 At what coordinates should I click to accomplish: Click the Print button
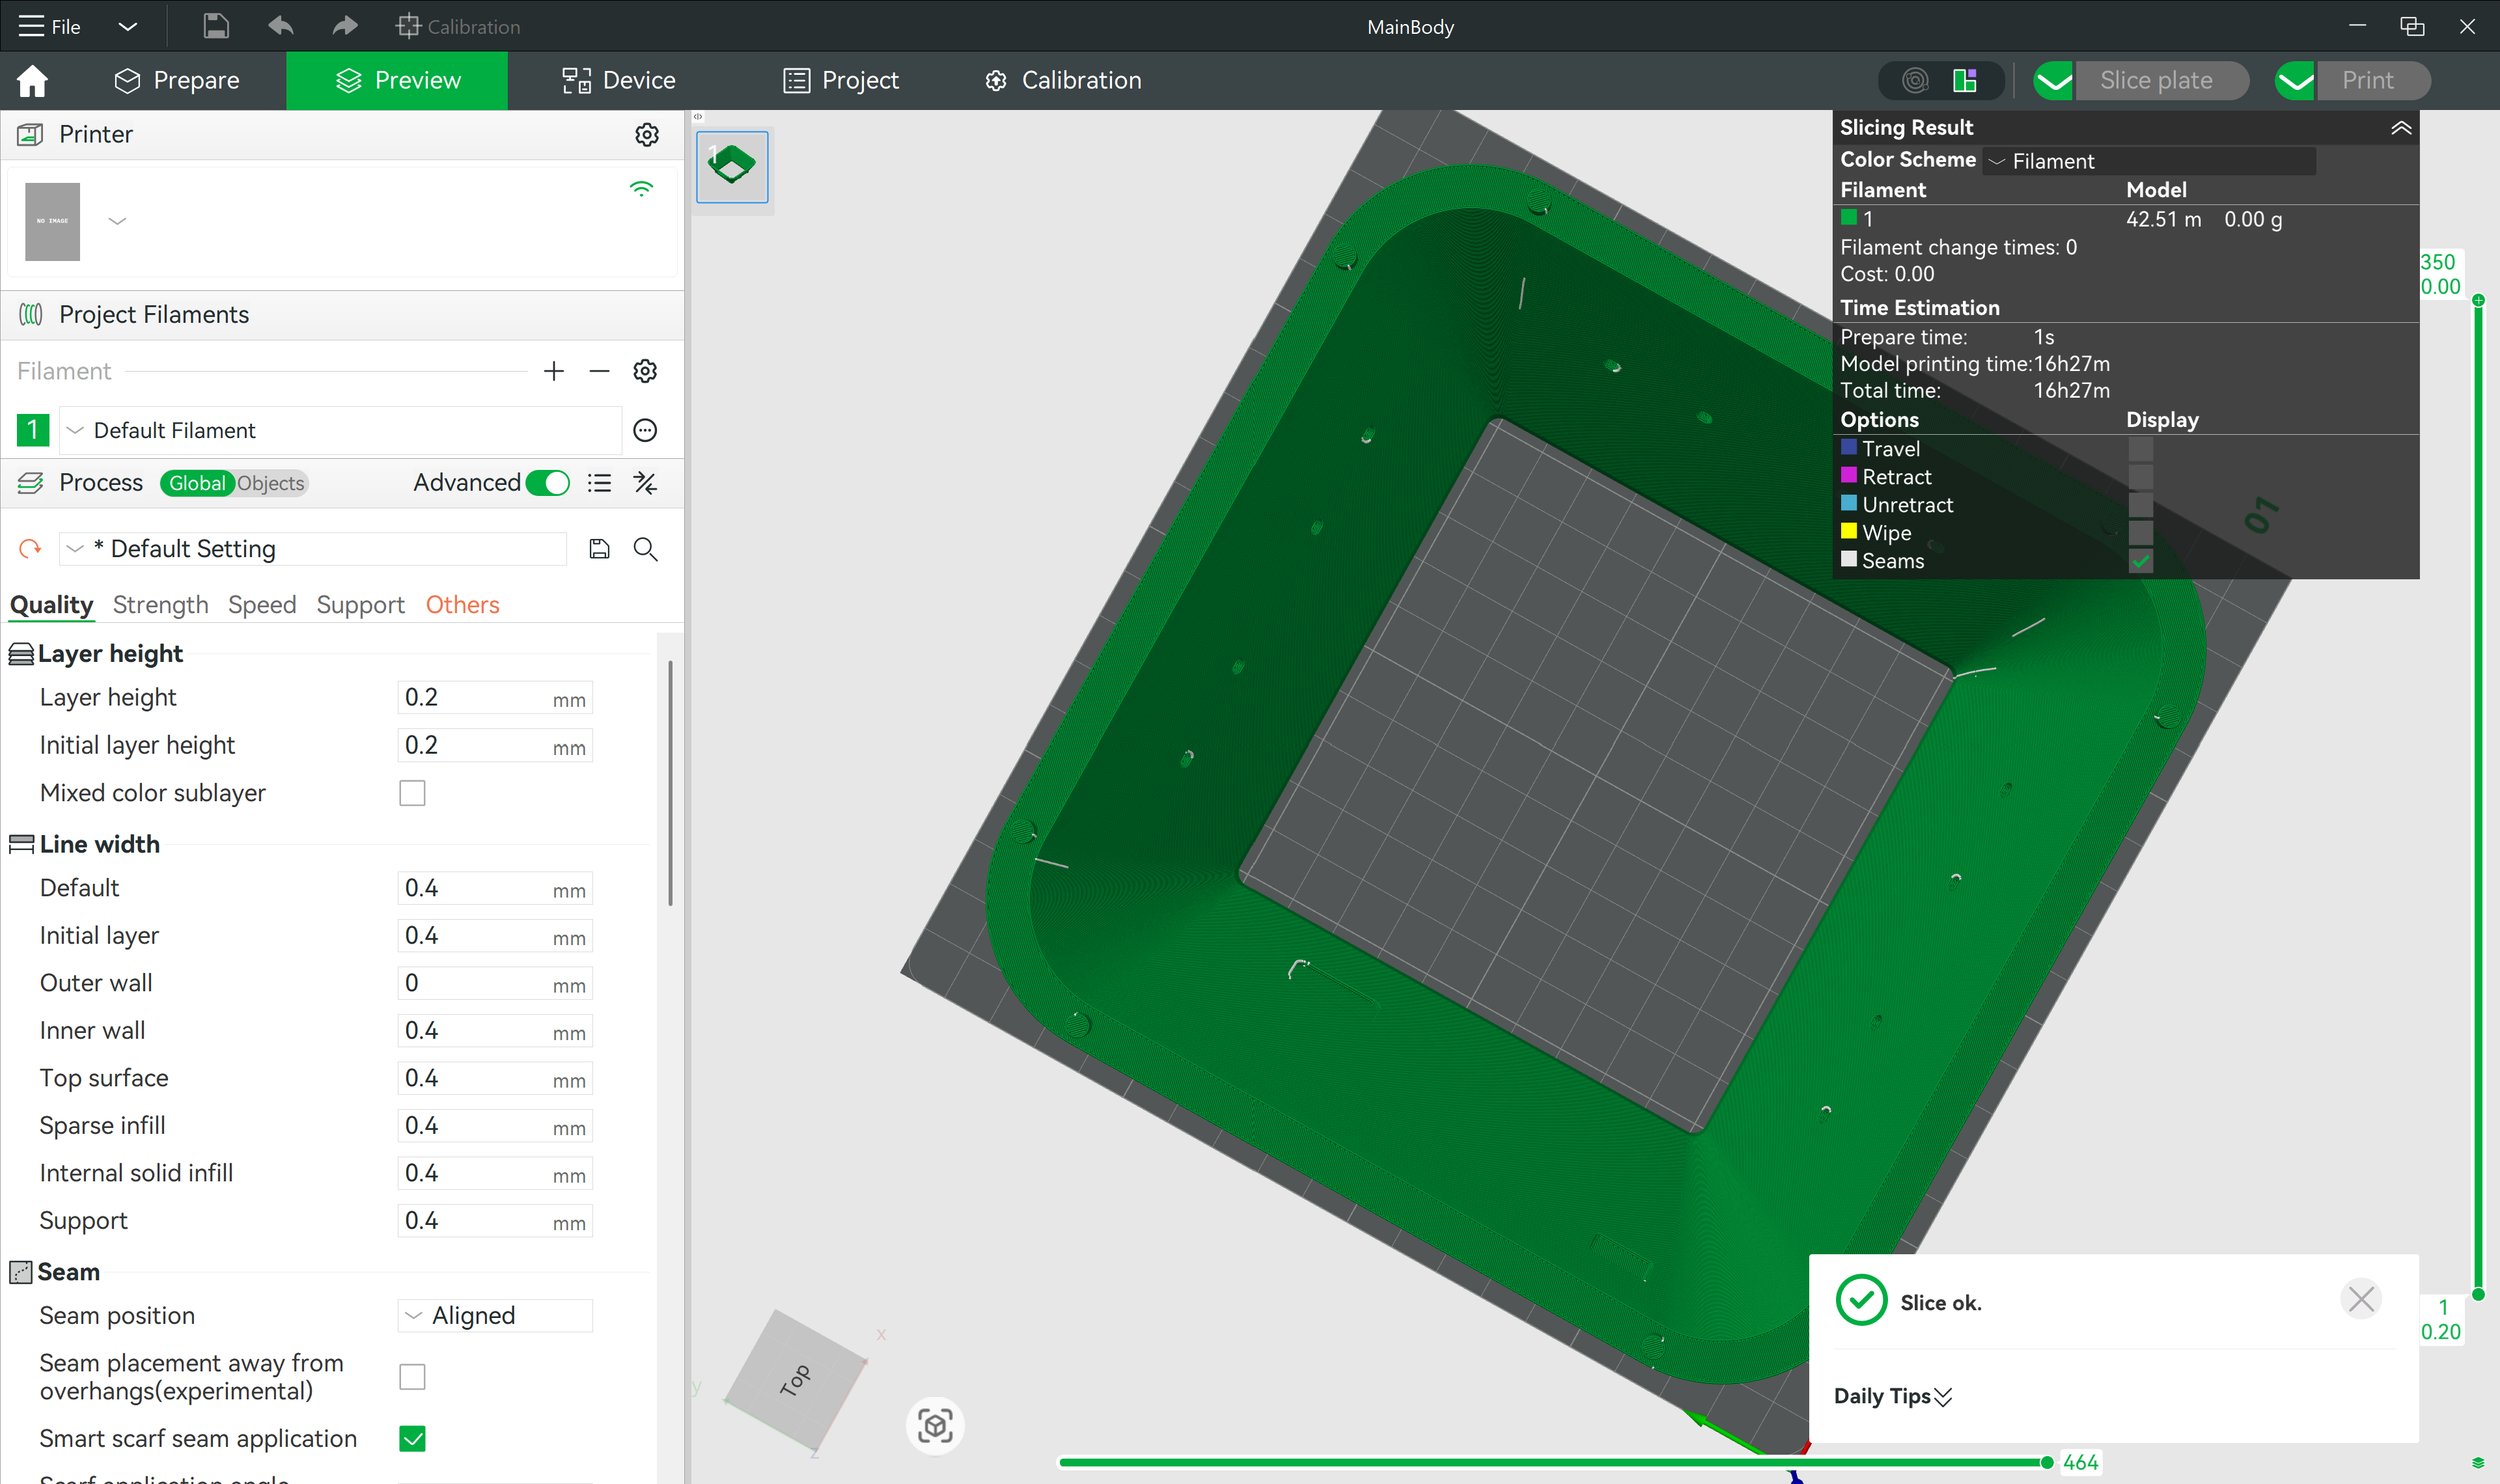(2373, 80)
